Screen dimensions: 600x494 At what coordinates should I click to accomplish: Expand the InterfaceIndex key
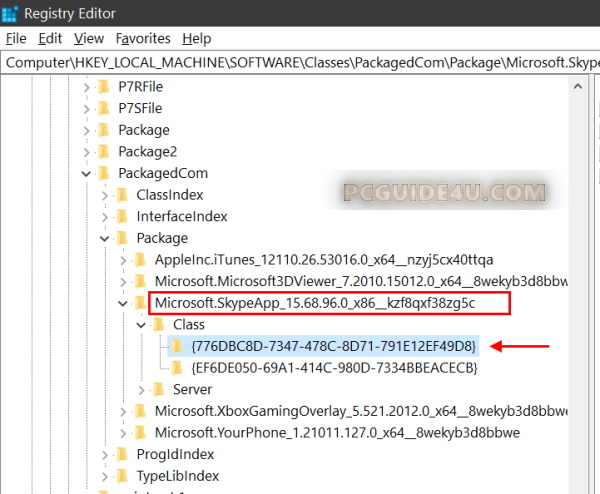click(103, 217)
